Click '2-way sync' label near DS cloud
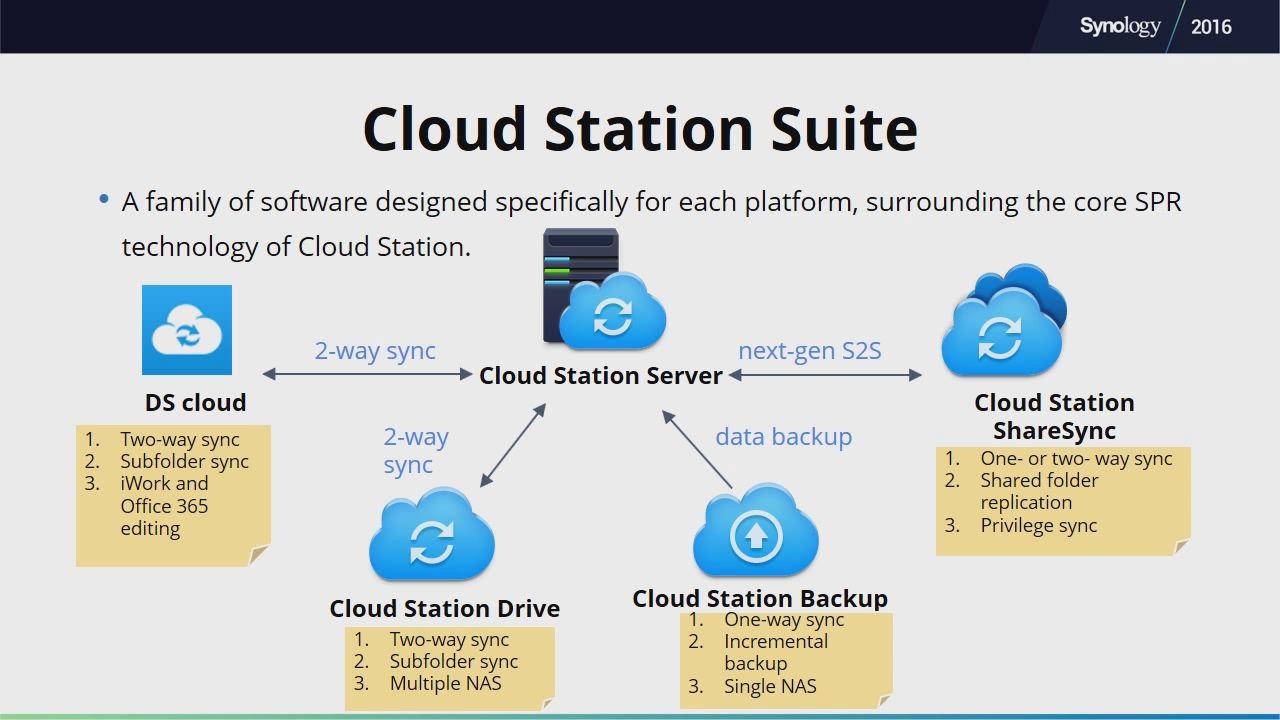Viewport: 1280px width, 720px height. tap(375, 351)
